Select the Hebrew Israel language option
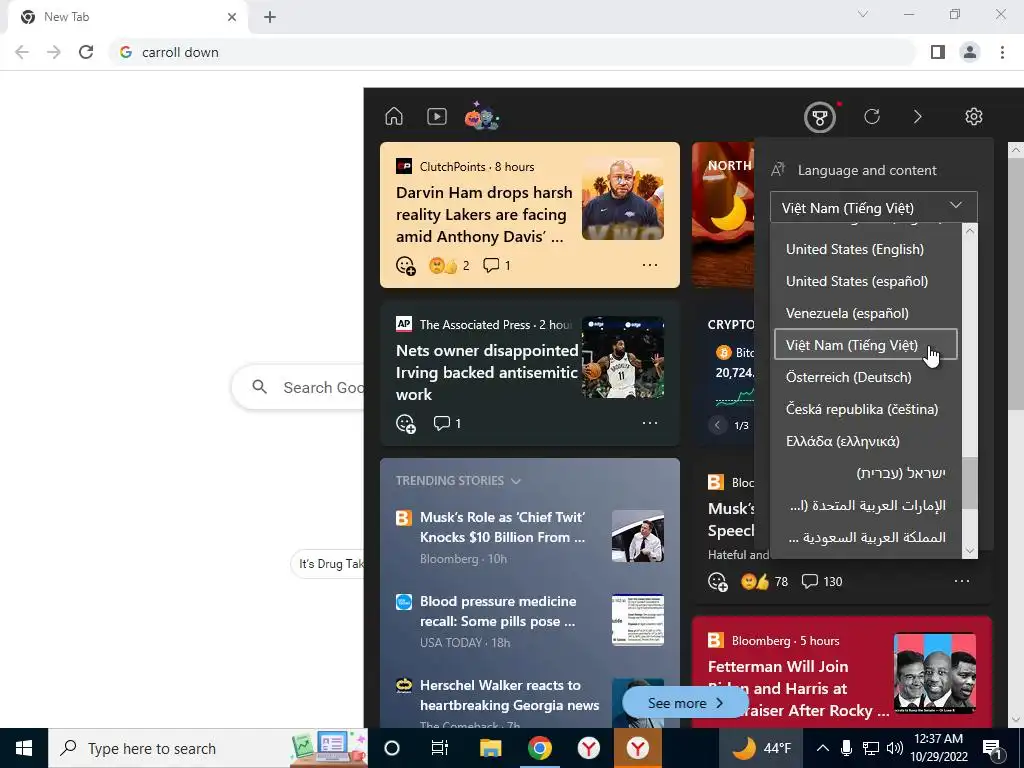This screenshot has height=768, width=1024. [x=866, y=473]
